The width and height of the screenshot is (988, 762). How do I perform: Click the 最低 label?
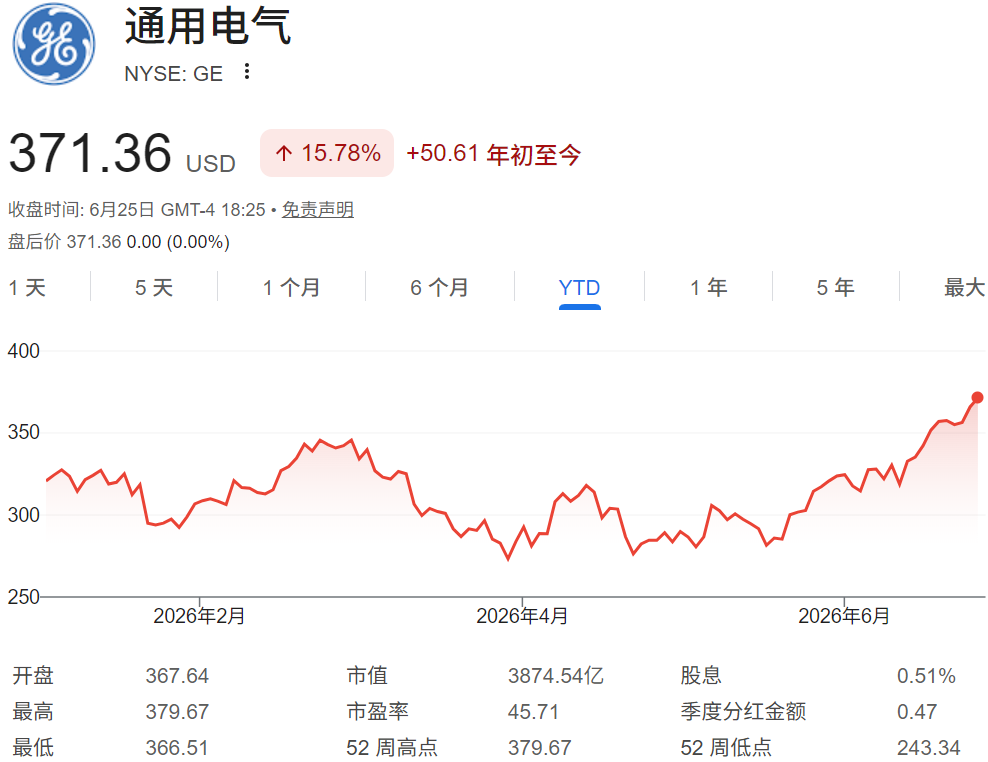[33, 748]
